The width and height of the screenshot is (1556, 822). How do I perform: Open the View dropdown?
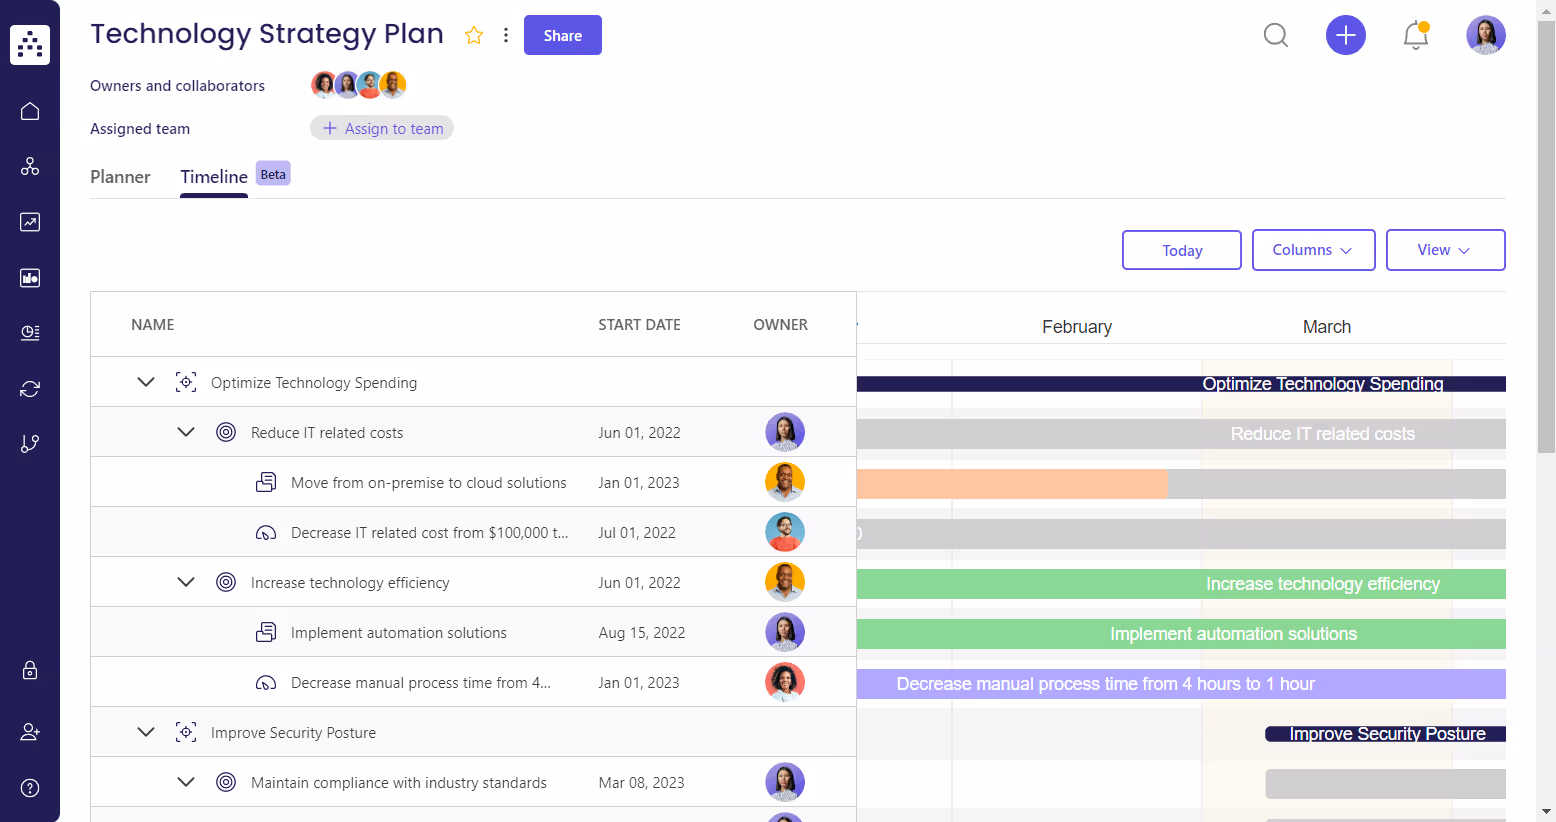click(1445, 250)
